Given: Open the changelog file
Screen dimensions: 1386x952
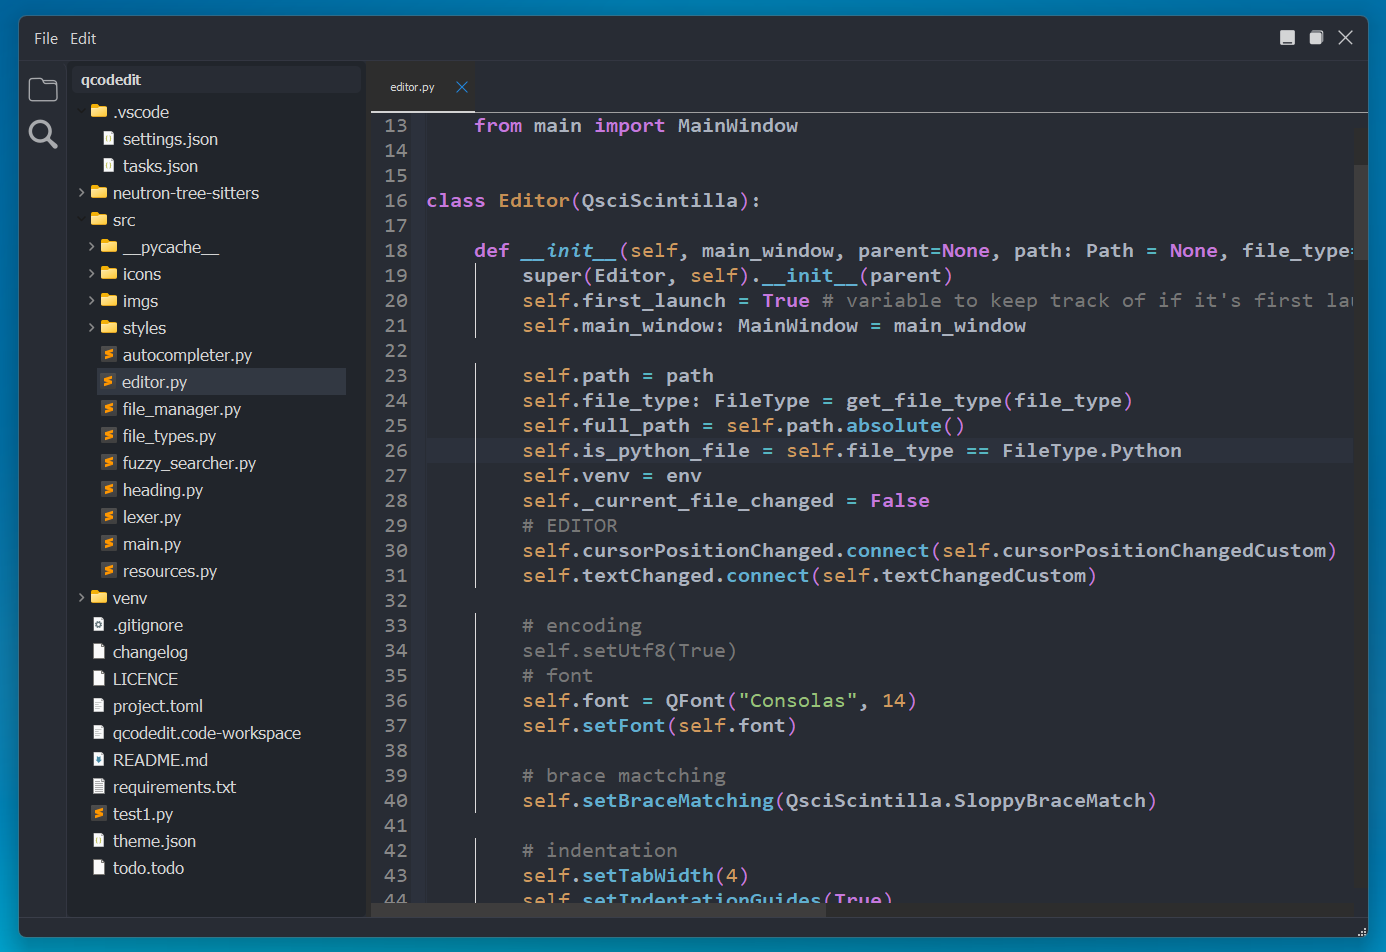Looking at the screenshot, I should coord(150,652).
